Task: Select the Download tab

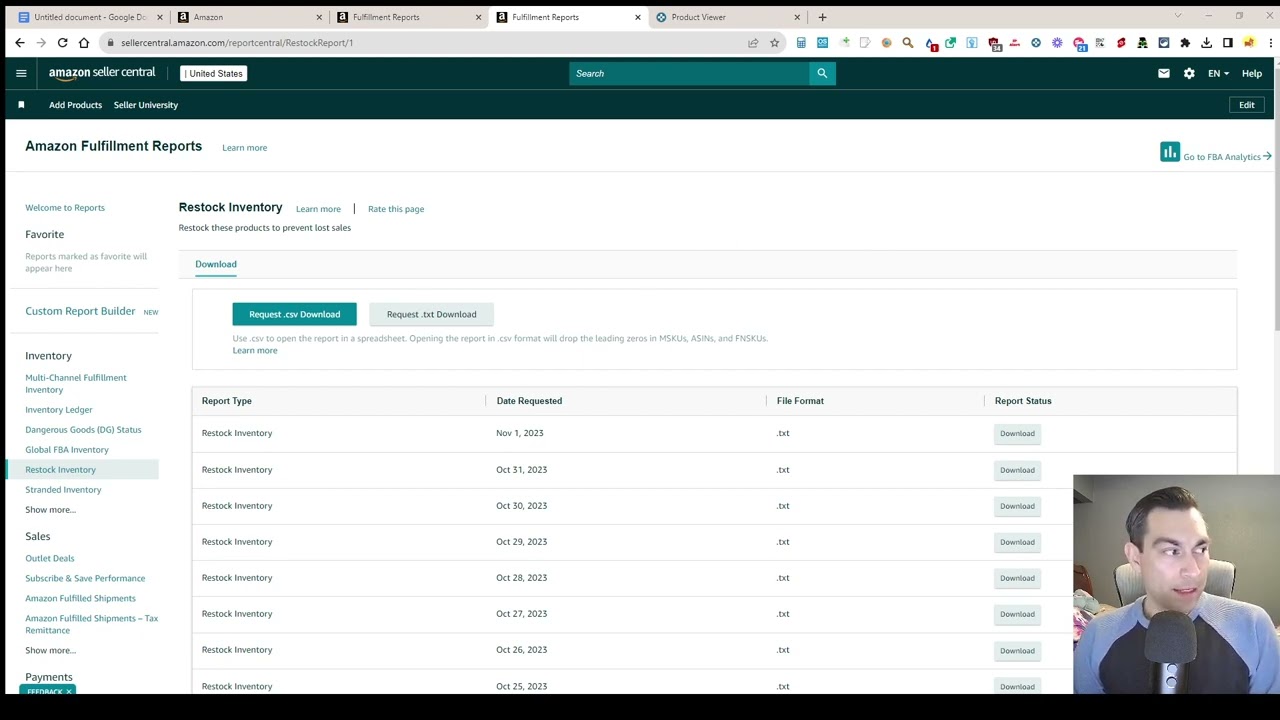Action: pyautogui.click(x=216, y=264)
